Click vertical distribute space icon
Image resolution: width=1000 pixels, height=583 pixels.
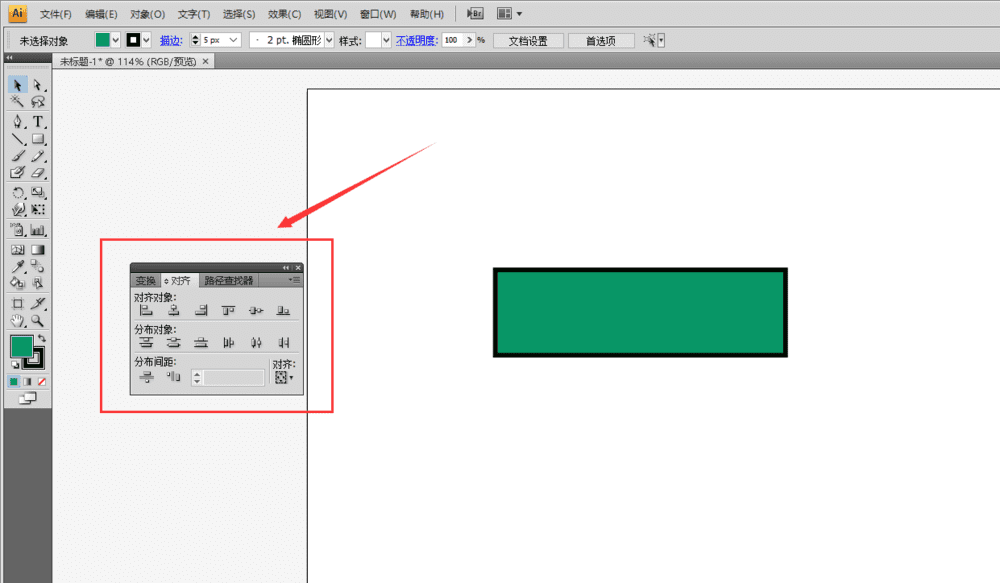pos(146,377)
